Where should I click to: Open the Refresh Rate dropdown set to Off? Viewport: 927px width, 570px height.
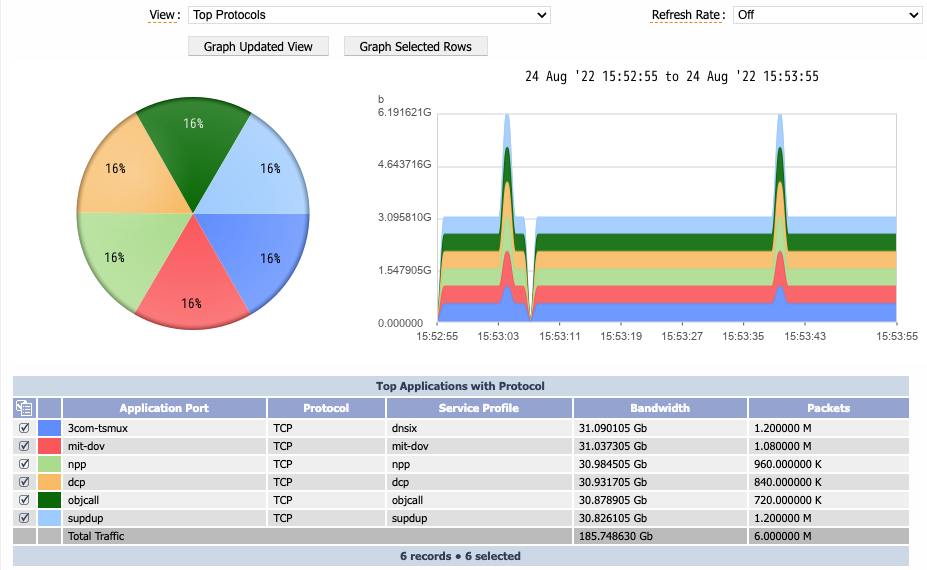[827, 15]
